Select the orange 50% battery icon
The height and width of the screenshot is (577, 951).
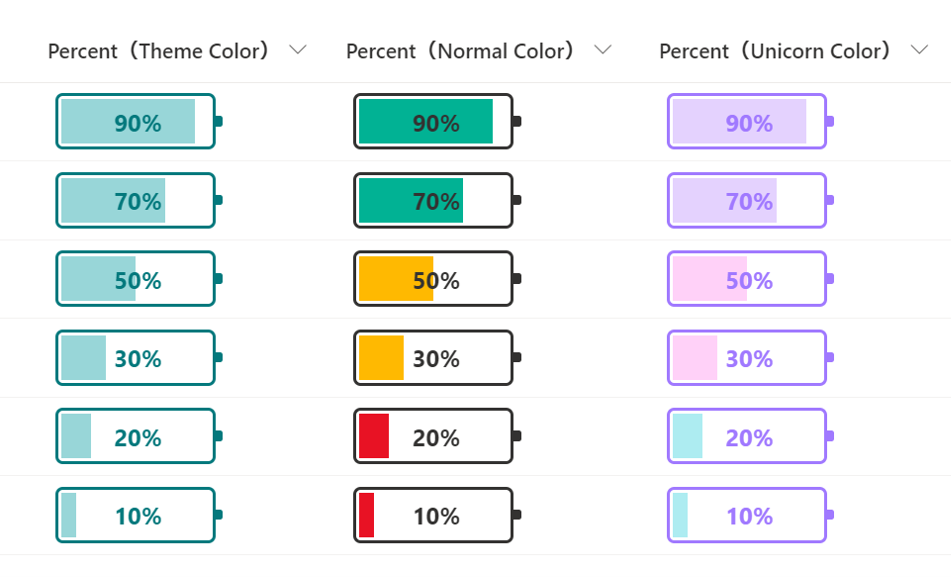(x=437, y=278)
